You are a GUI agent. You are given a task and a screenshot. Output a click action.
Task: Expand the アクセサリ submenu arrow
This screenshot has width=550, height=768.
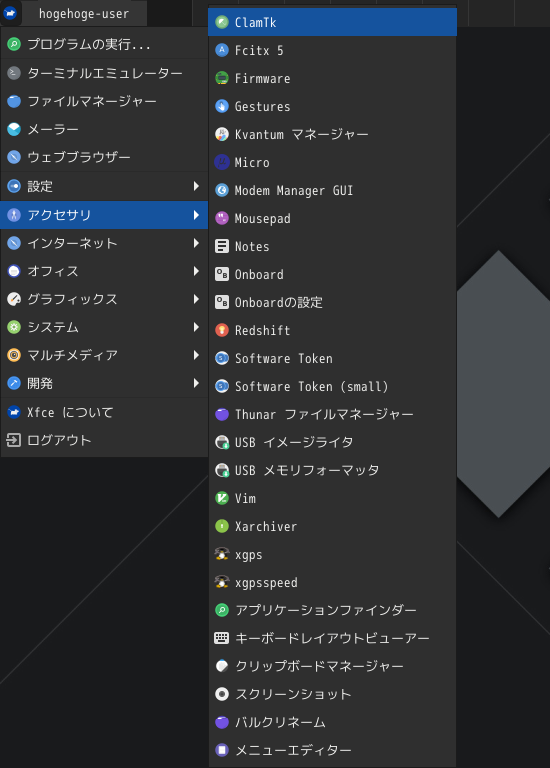[196, 215]
